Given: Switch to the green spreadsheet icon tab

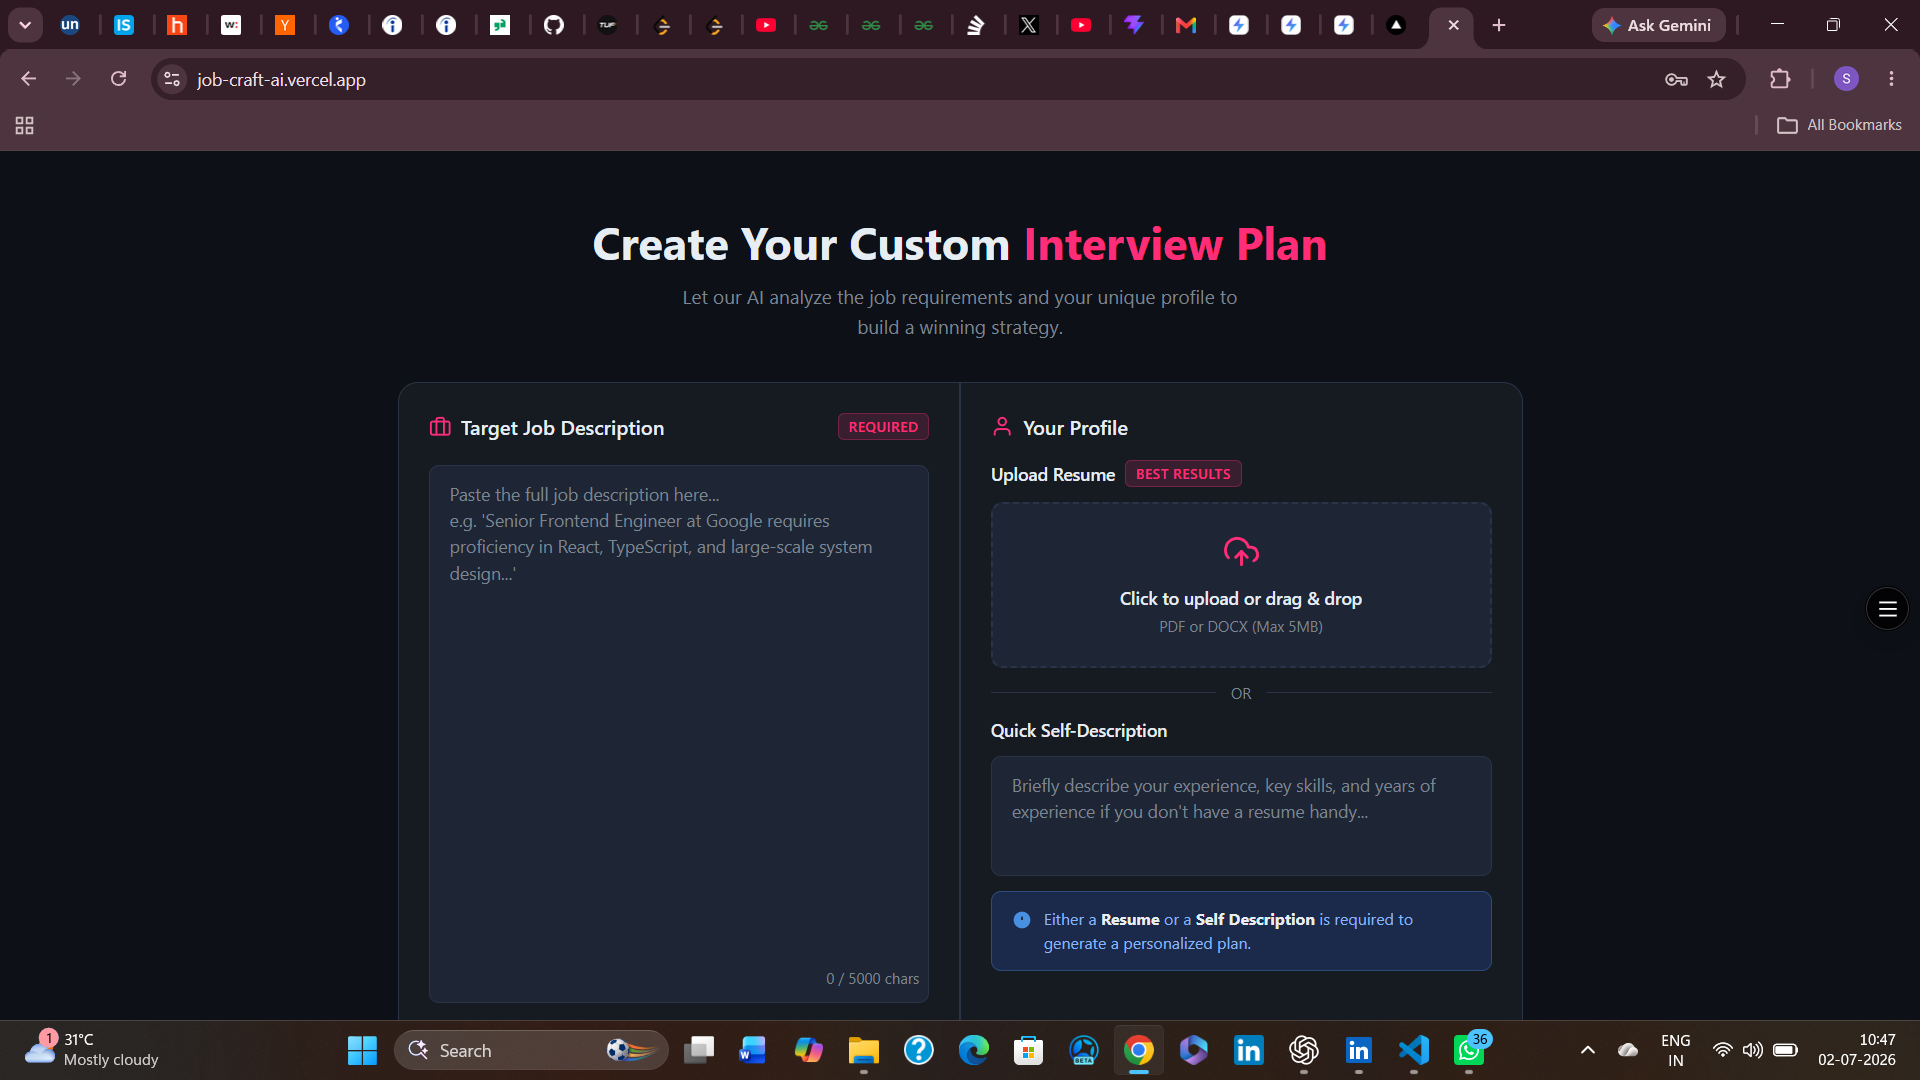Looking at the screenshot, I should pyautogui.click(x=500, y=25).
